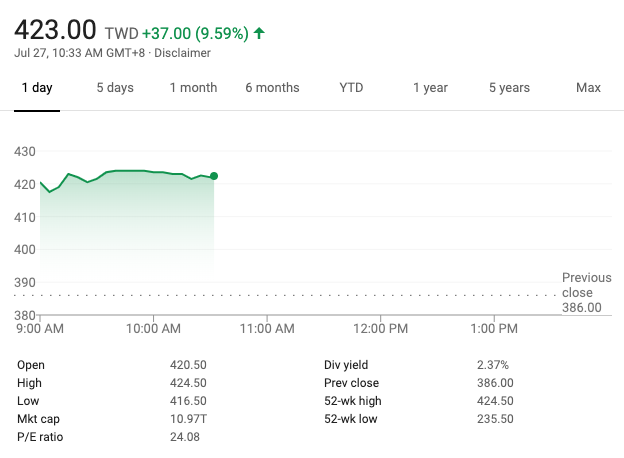Click the 423.00 stock price
The width and height of the screenshot is (624, 458).
coord(55,30)
